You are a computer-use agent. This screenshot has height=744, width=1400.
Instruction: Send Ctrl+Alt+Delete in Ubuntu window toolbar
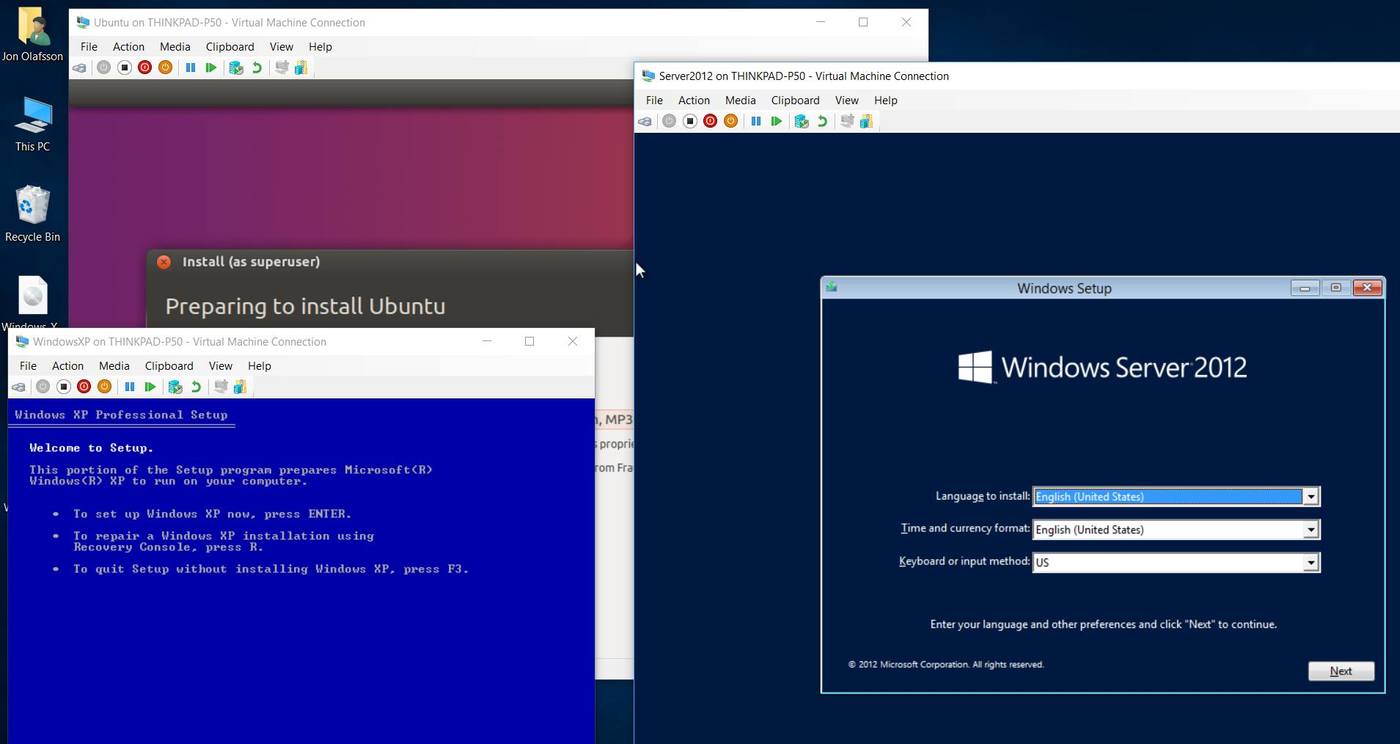[79, 68]
